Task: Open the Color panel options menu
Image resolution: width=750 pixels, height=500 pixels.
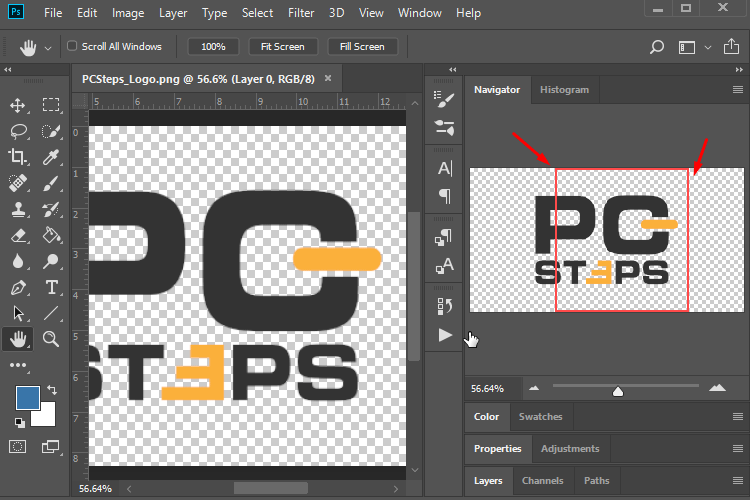Action: click(x=738, y=417)
